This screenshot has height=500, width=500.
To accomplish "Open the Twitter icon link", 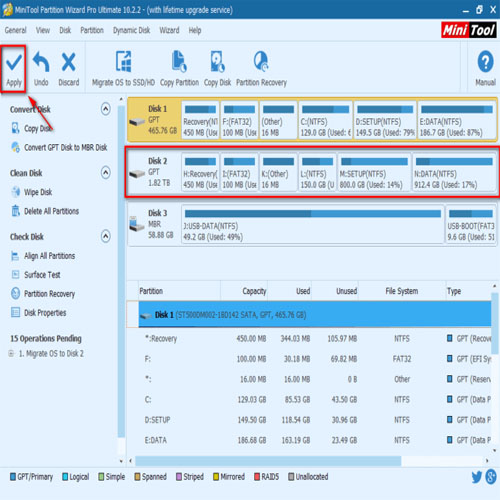I will click(x=477, y=477).
